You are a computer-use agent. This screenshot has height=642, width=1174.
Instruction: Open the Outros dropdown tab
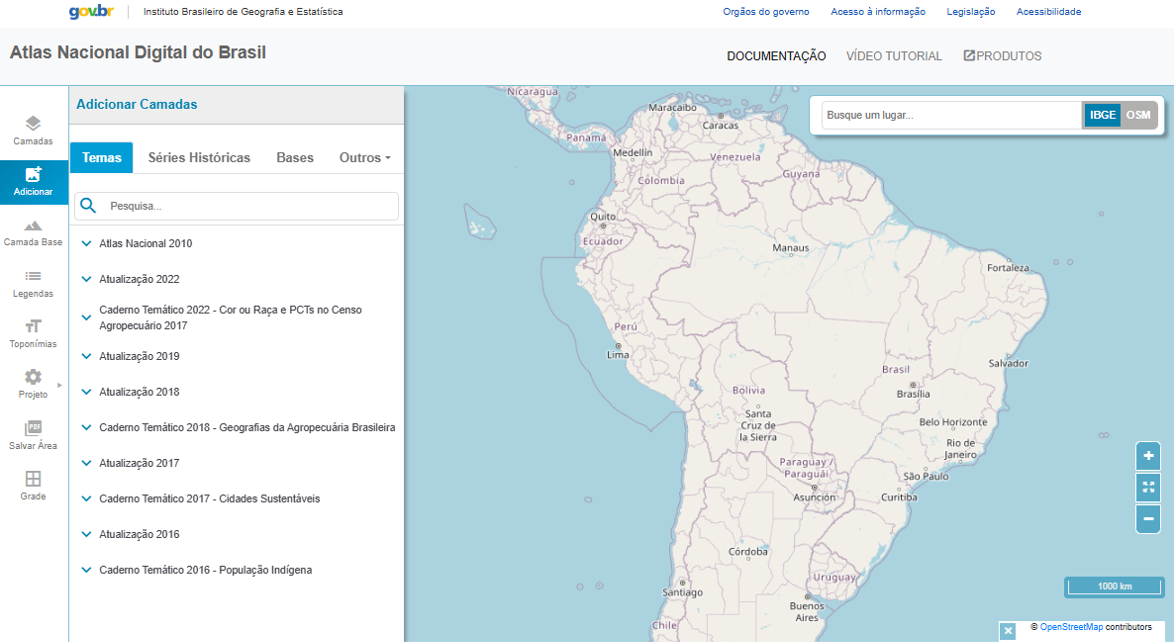(364, 158)
